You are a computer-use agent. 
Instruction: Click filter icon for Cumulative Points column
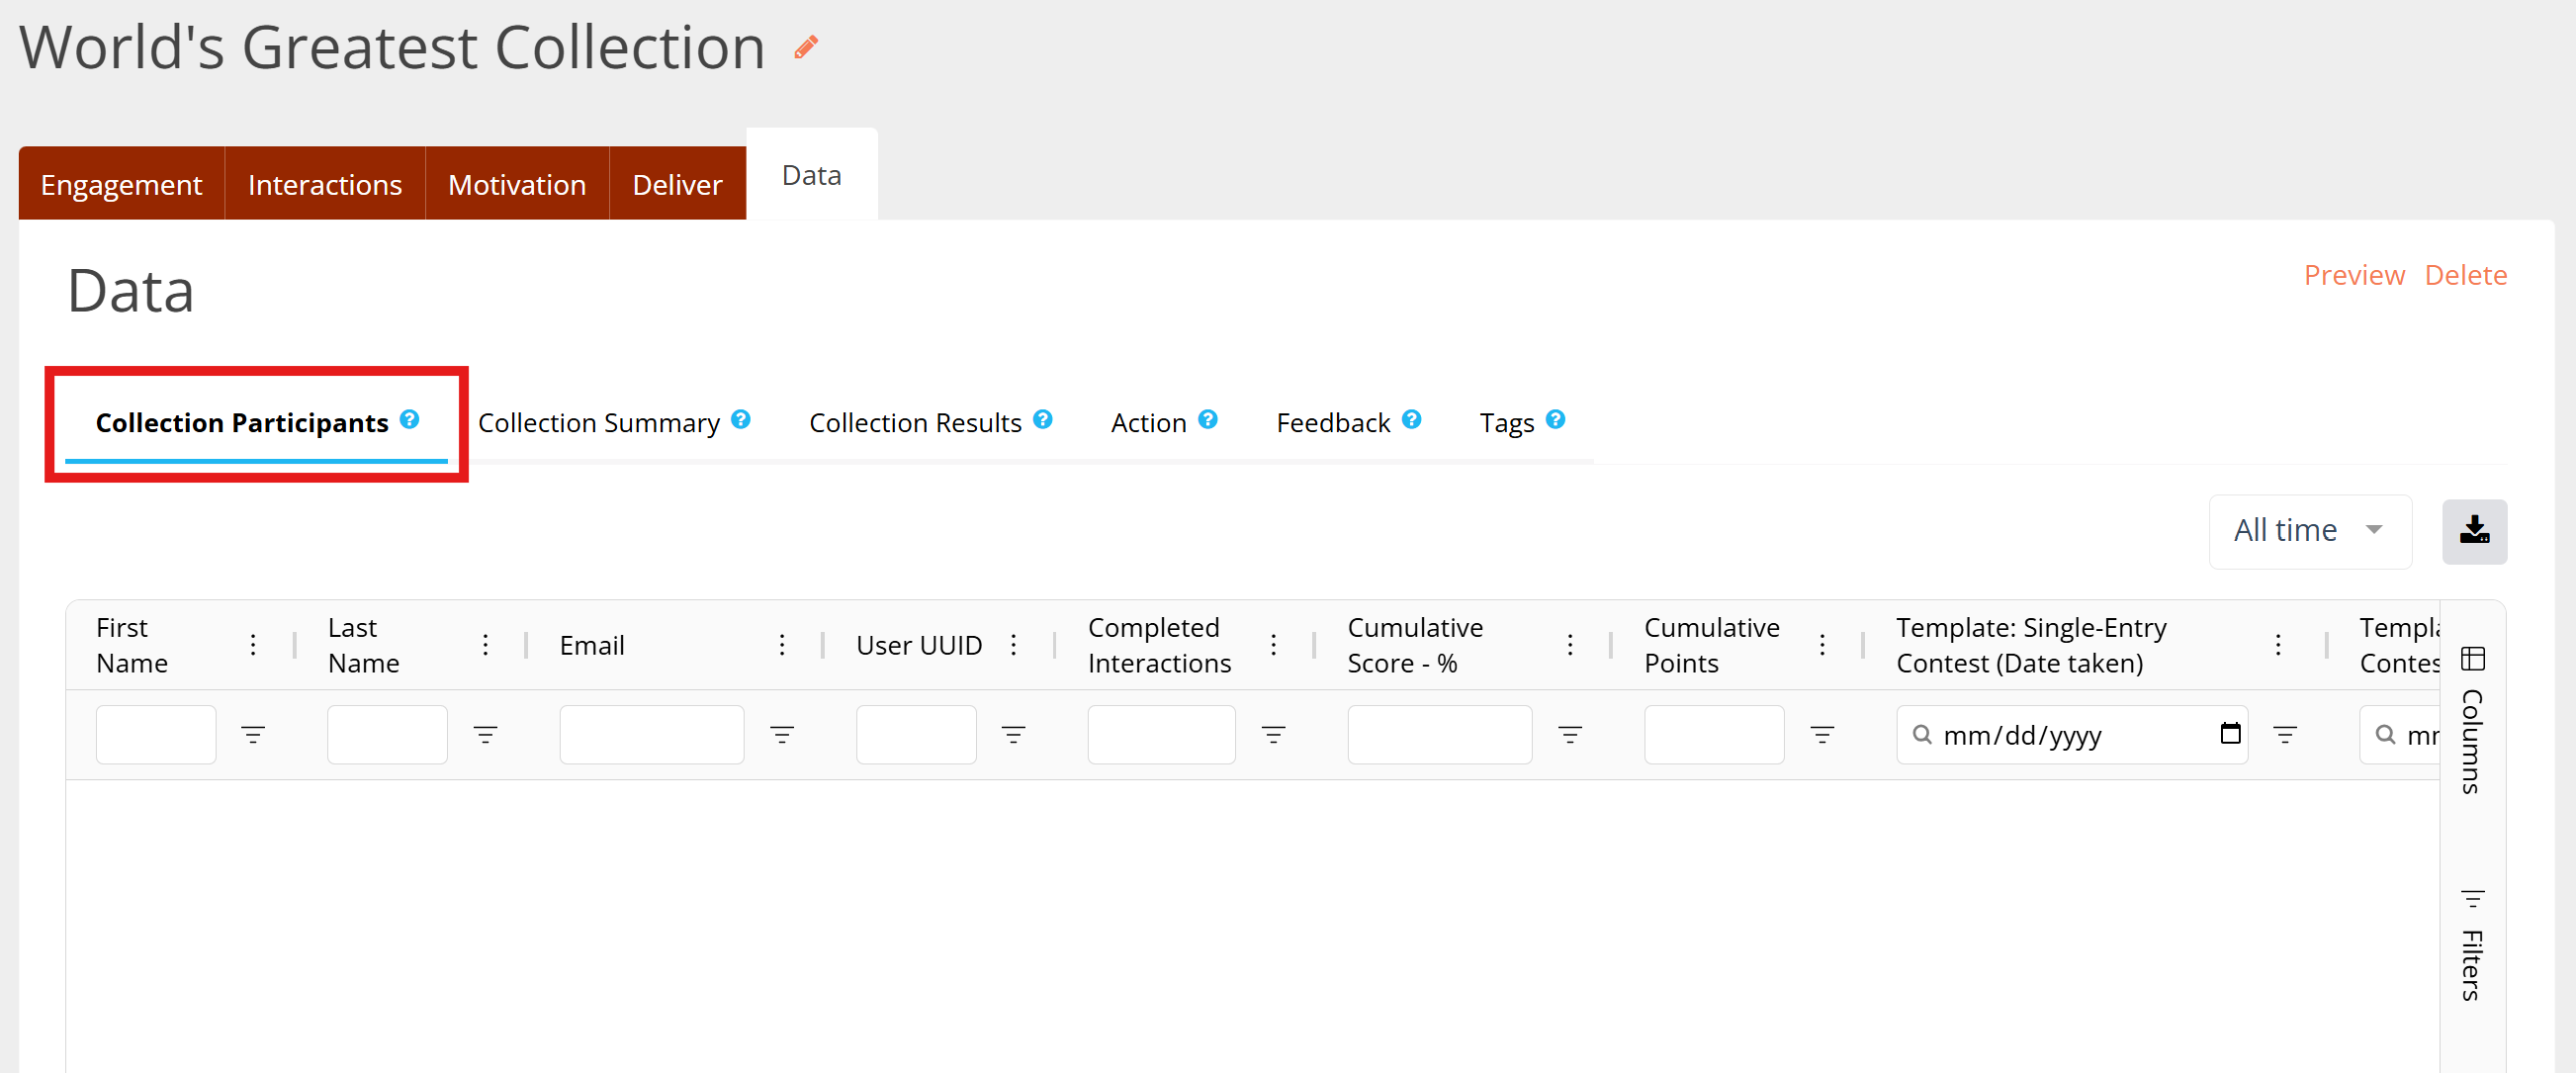click(x=1822, y=735)
